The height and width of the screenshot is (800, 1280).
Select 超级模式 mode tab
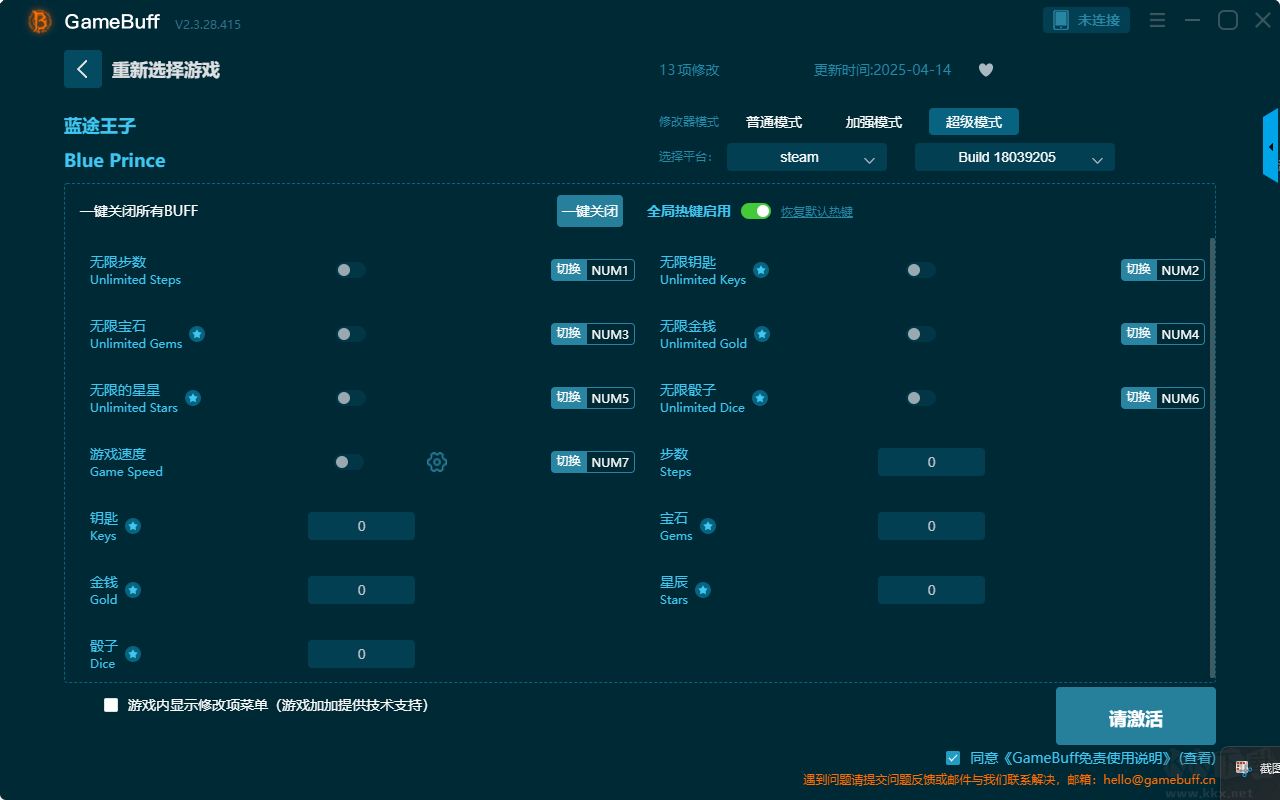tap(974, 122)
